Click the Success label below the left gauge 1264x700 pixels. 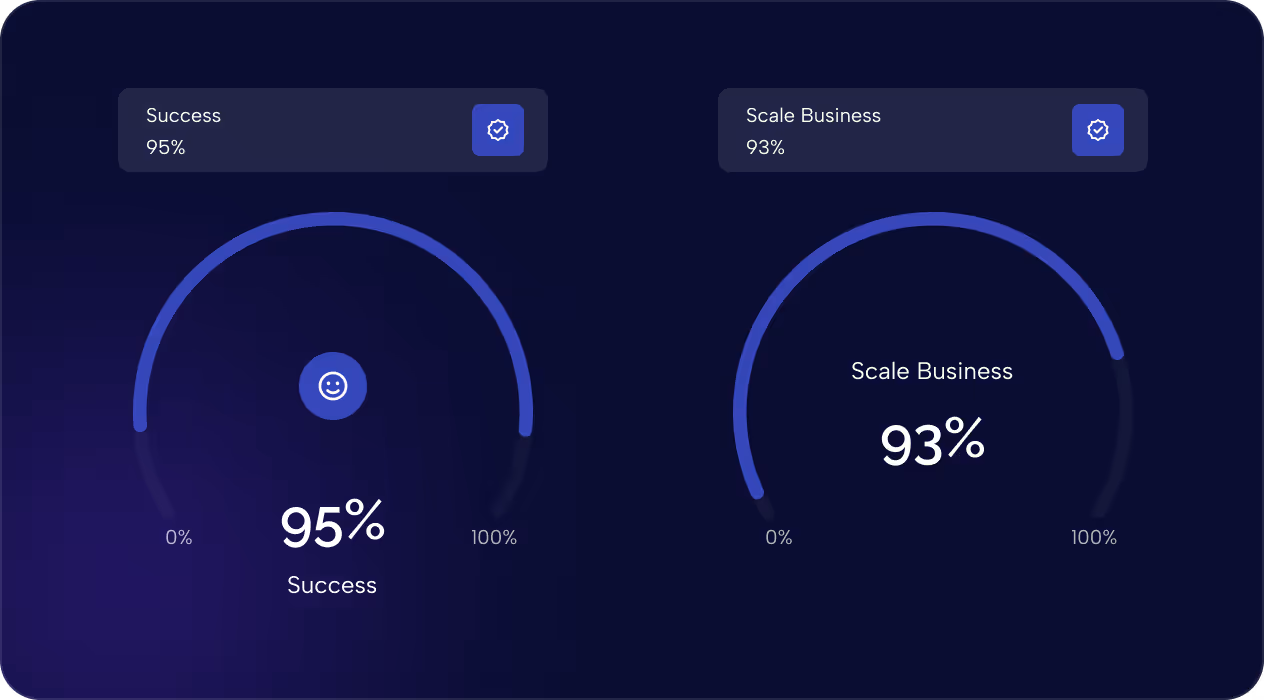[x=332, y=585]
